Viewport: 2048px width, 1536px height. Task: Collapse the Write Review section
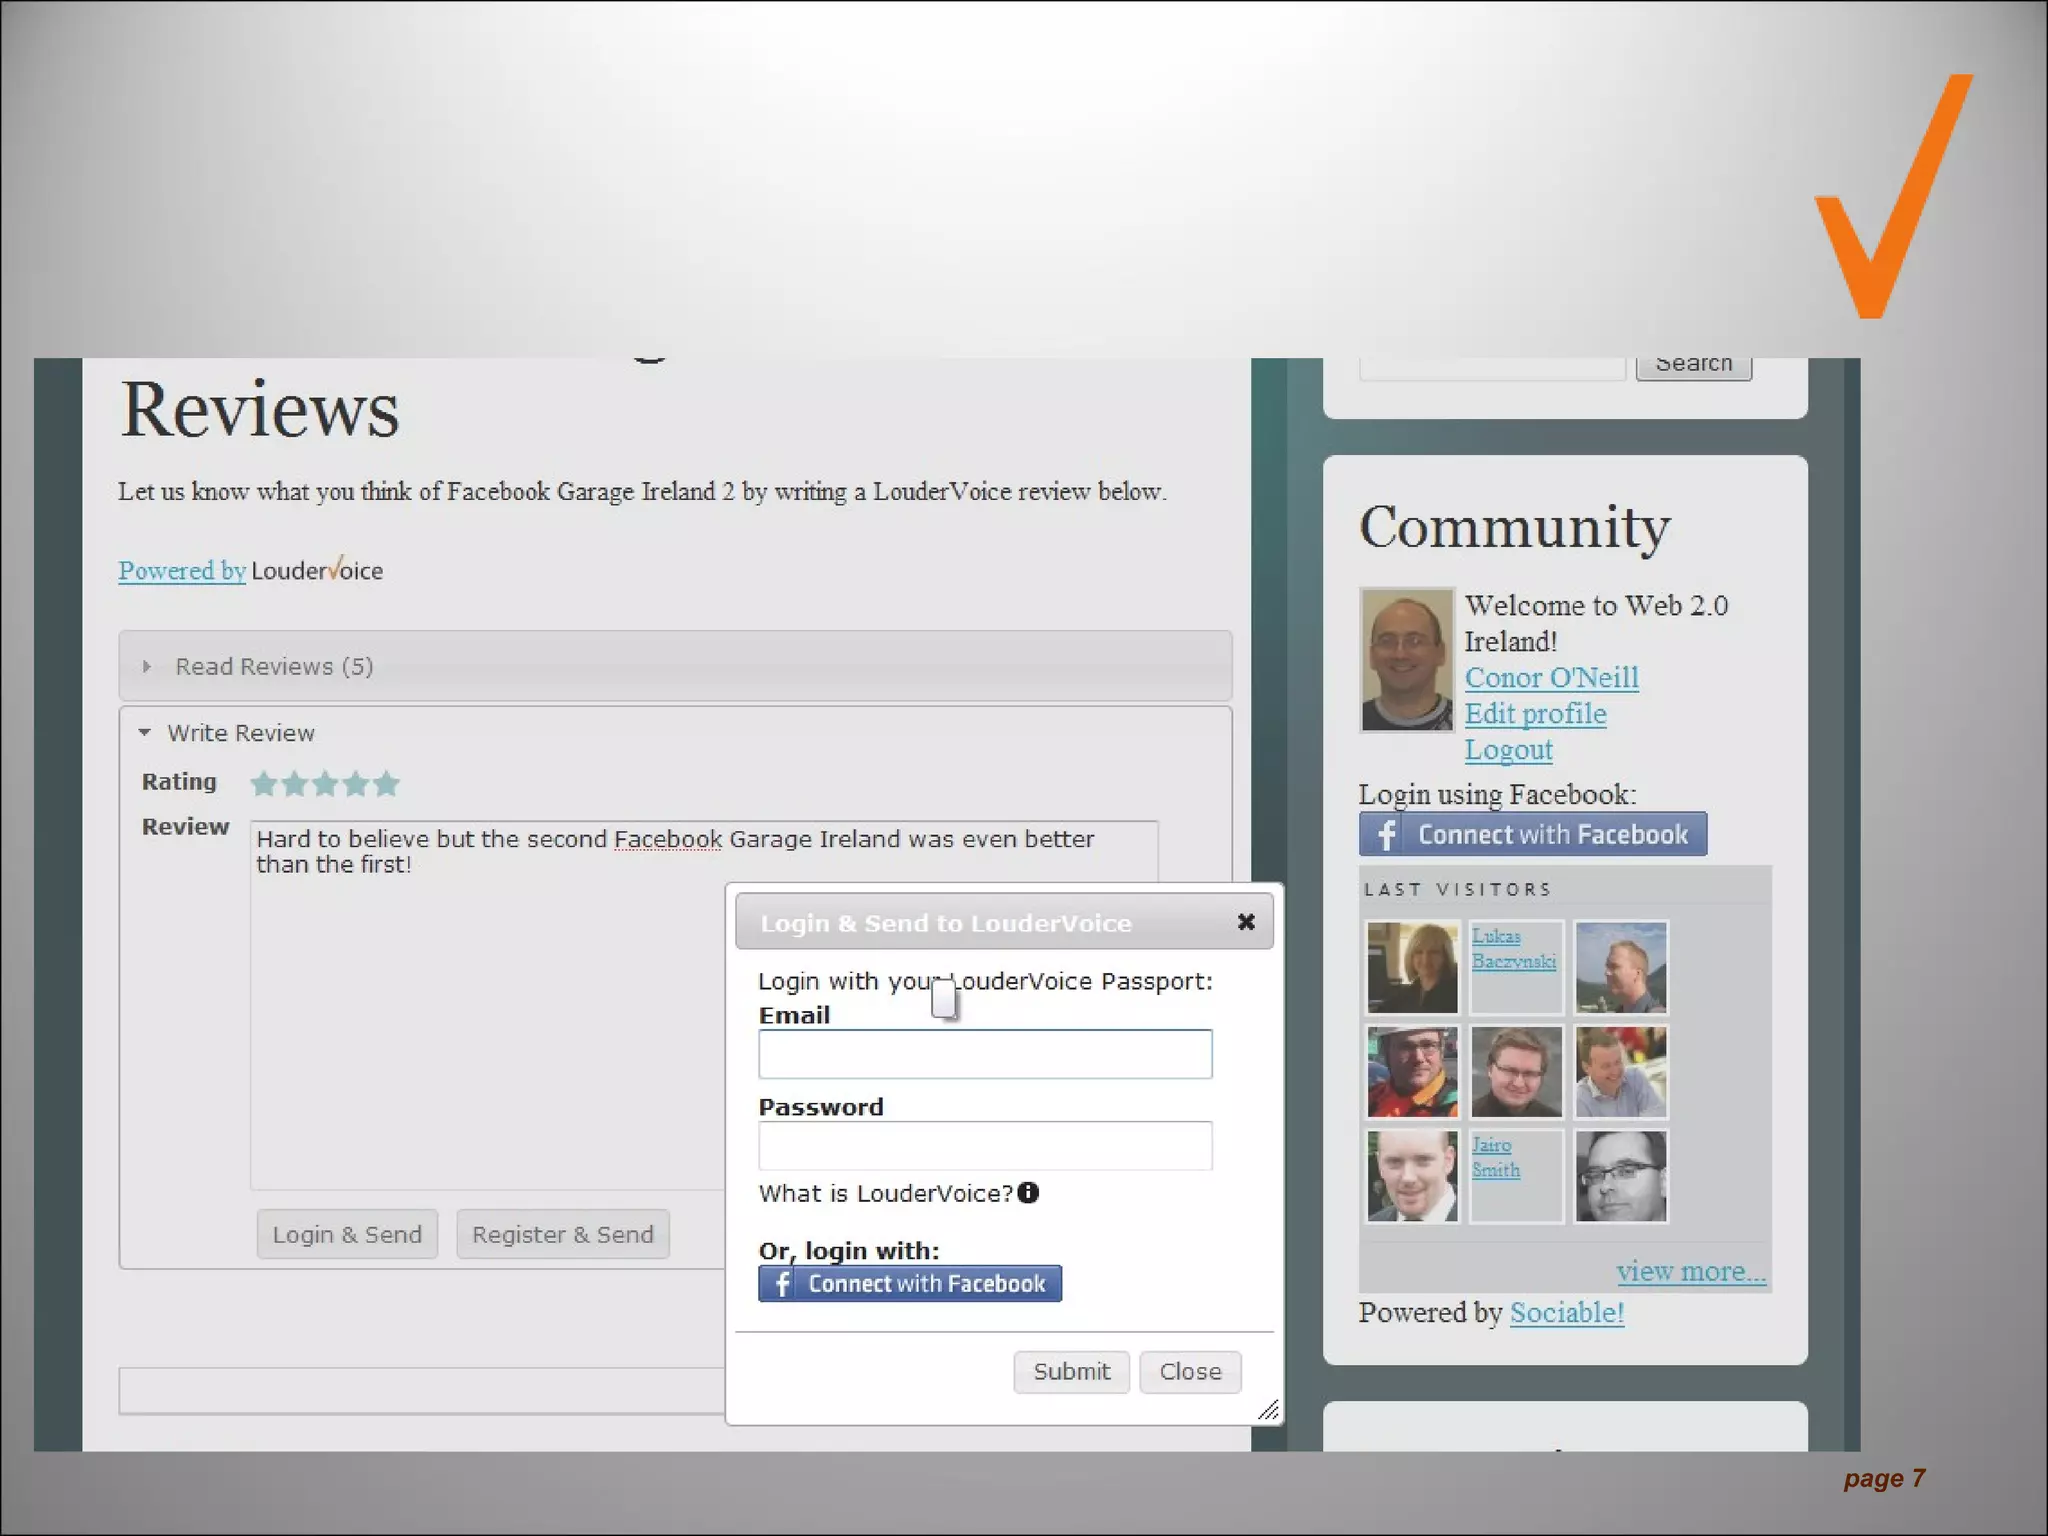tap(240, 733)
